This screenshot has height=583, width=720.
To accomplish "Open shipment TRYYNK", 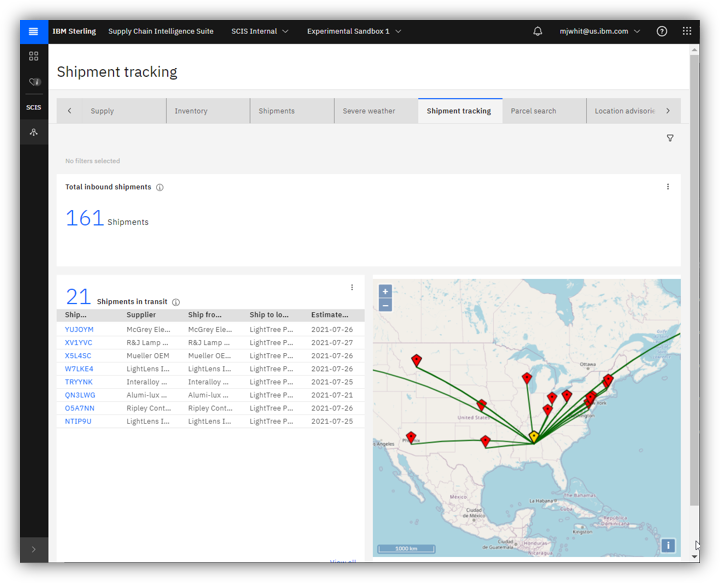I will [x=79, y=382].
